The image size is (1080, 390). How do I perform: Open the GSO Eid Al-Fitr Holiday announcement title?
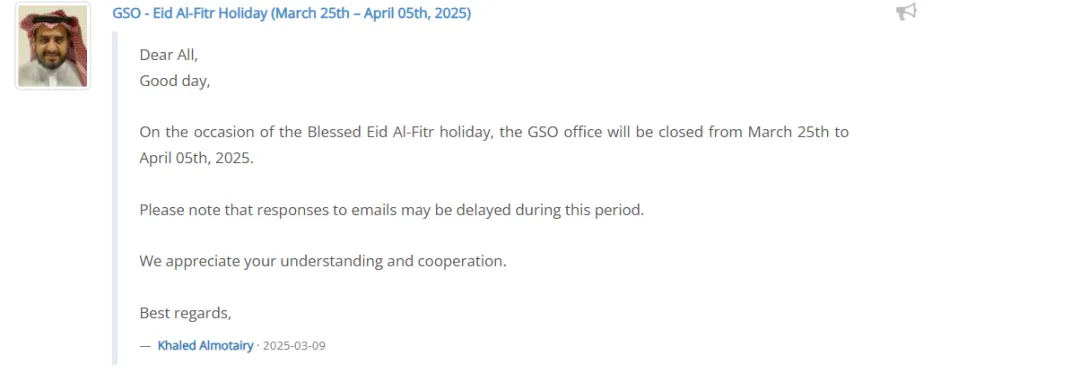[291, 13]
